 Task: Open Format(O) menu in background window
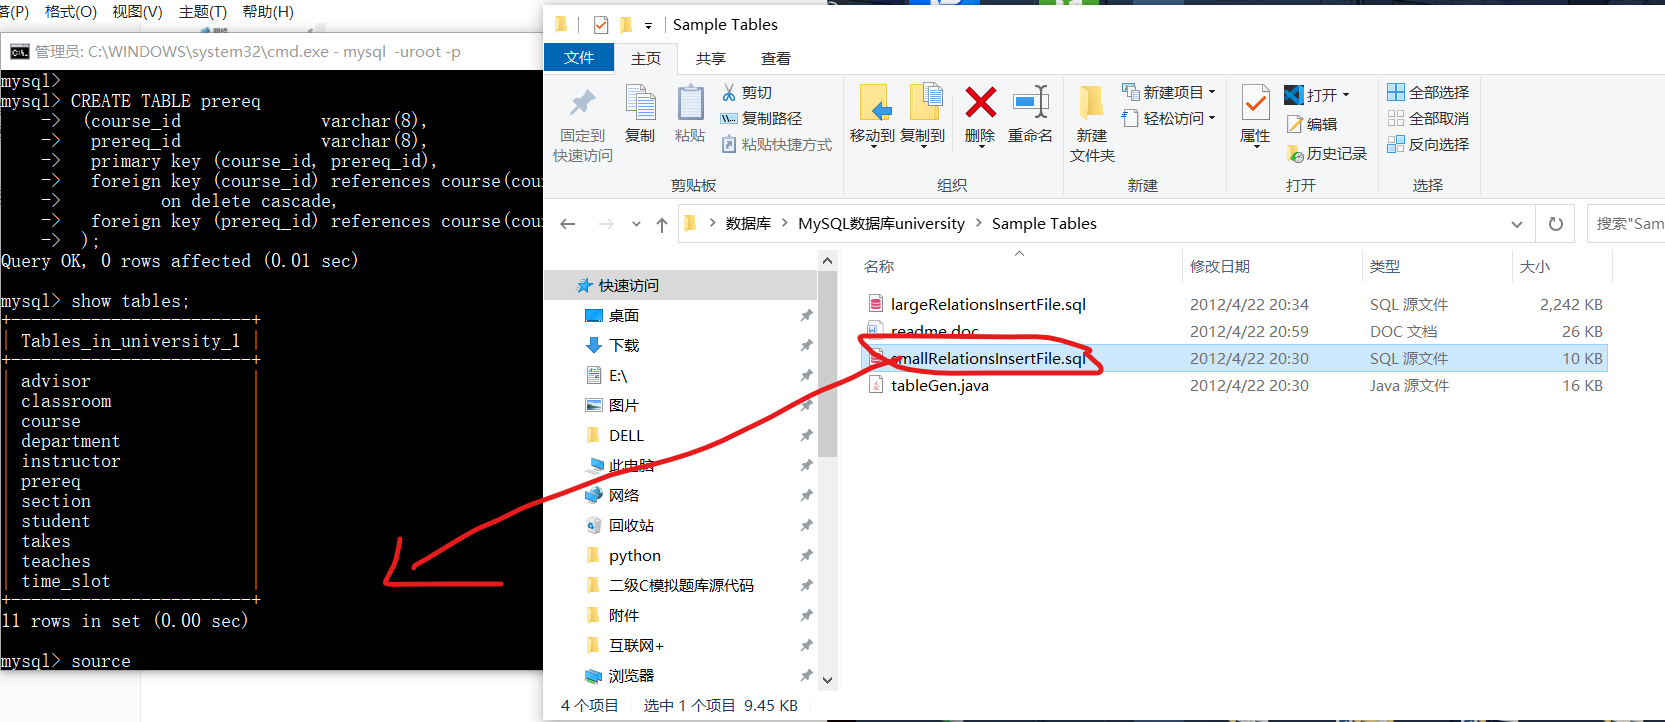coord(71,12)
